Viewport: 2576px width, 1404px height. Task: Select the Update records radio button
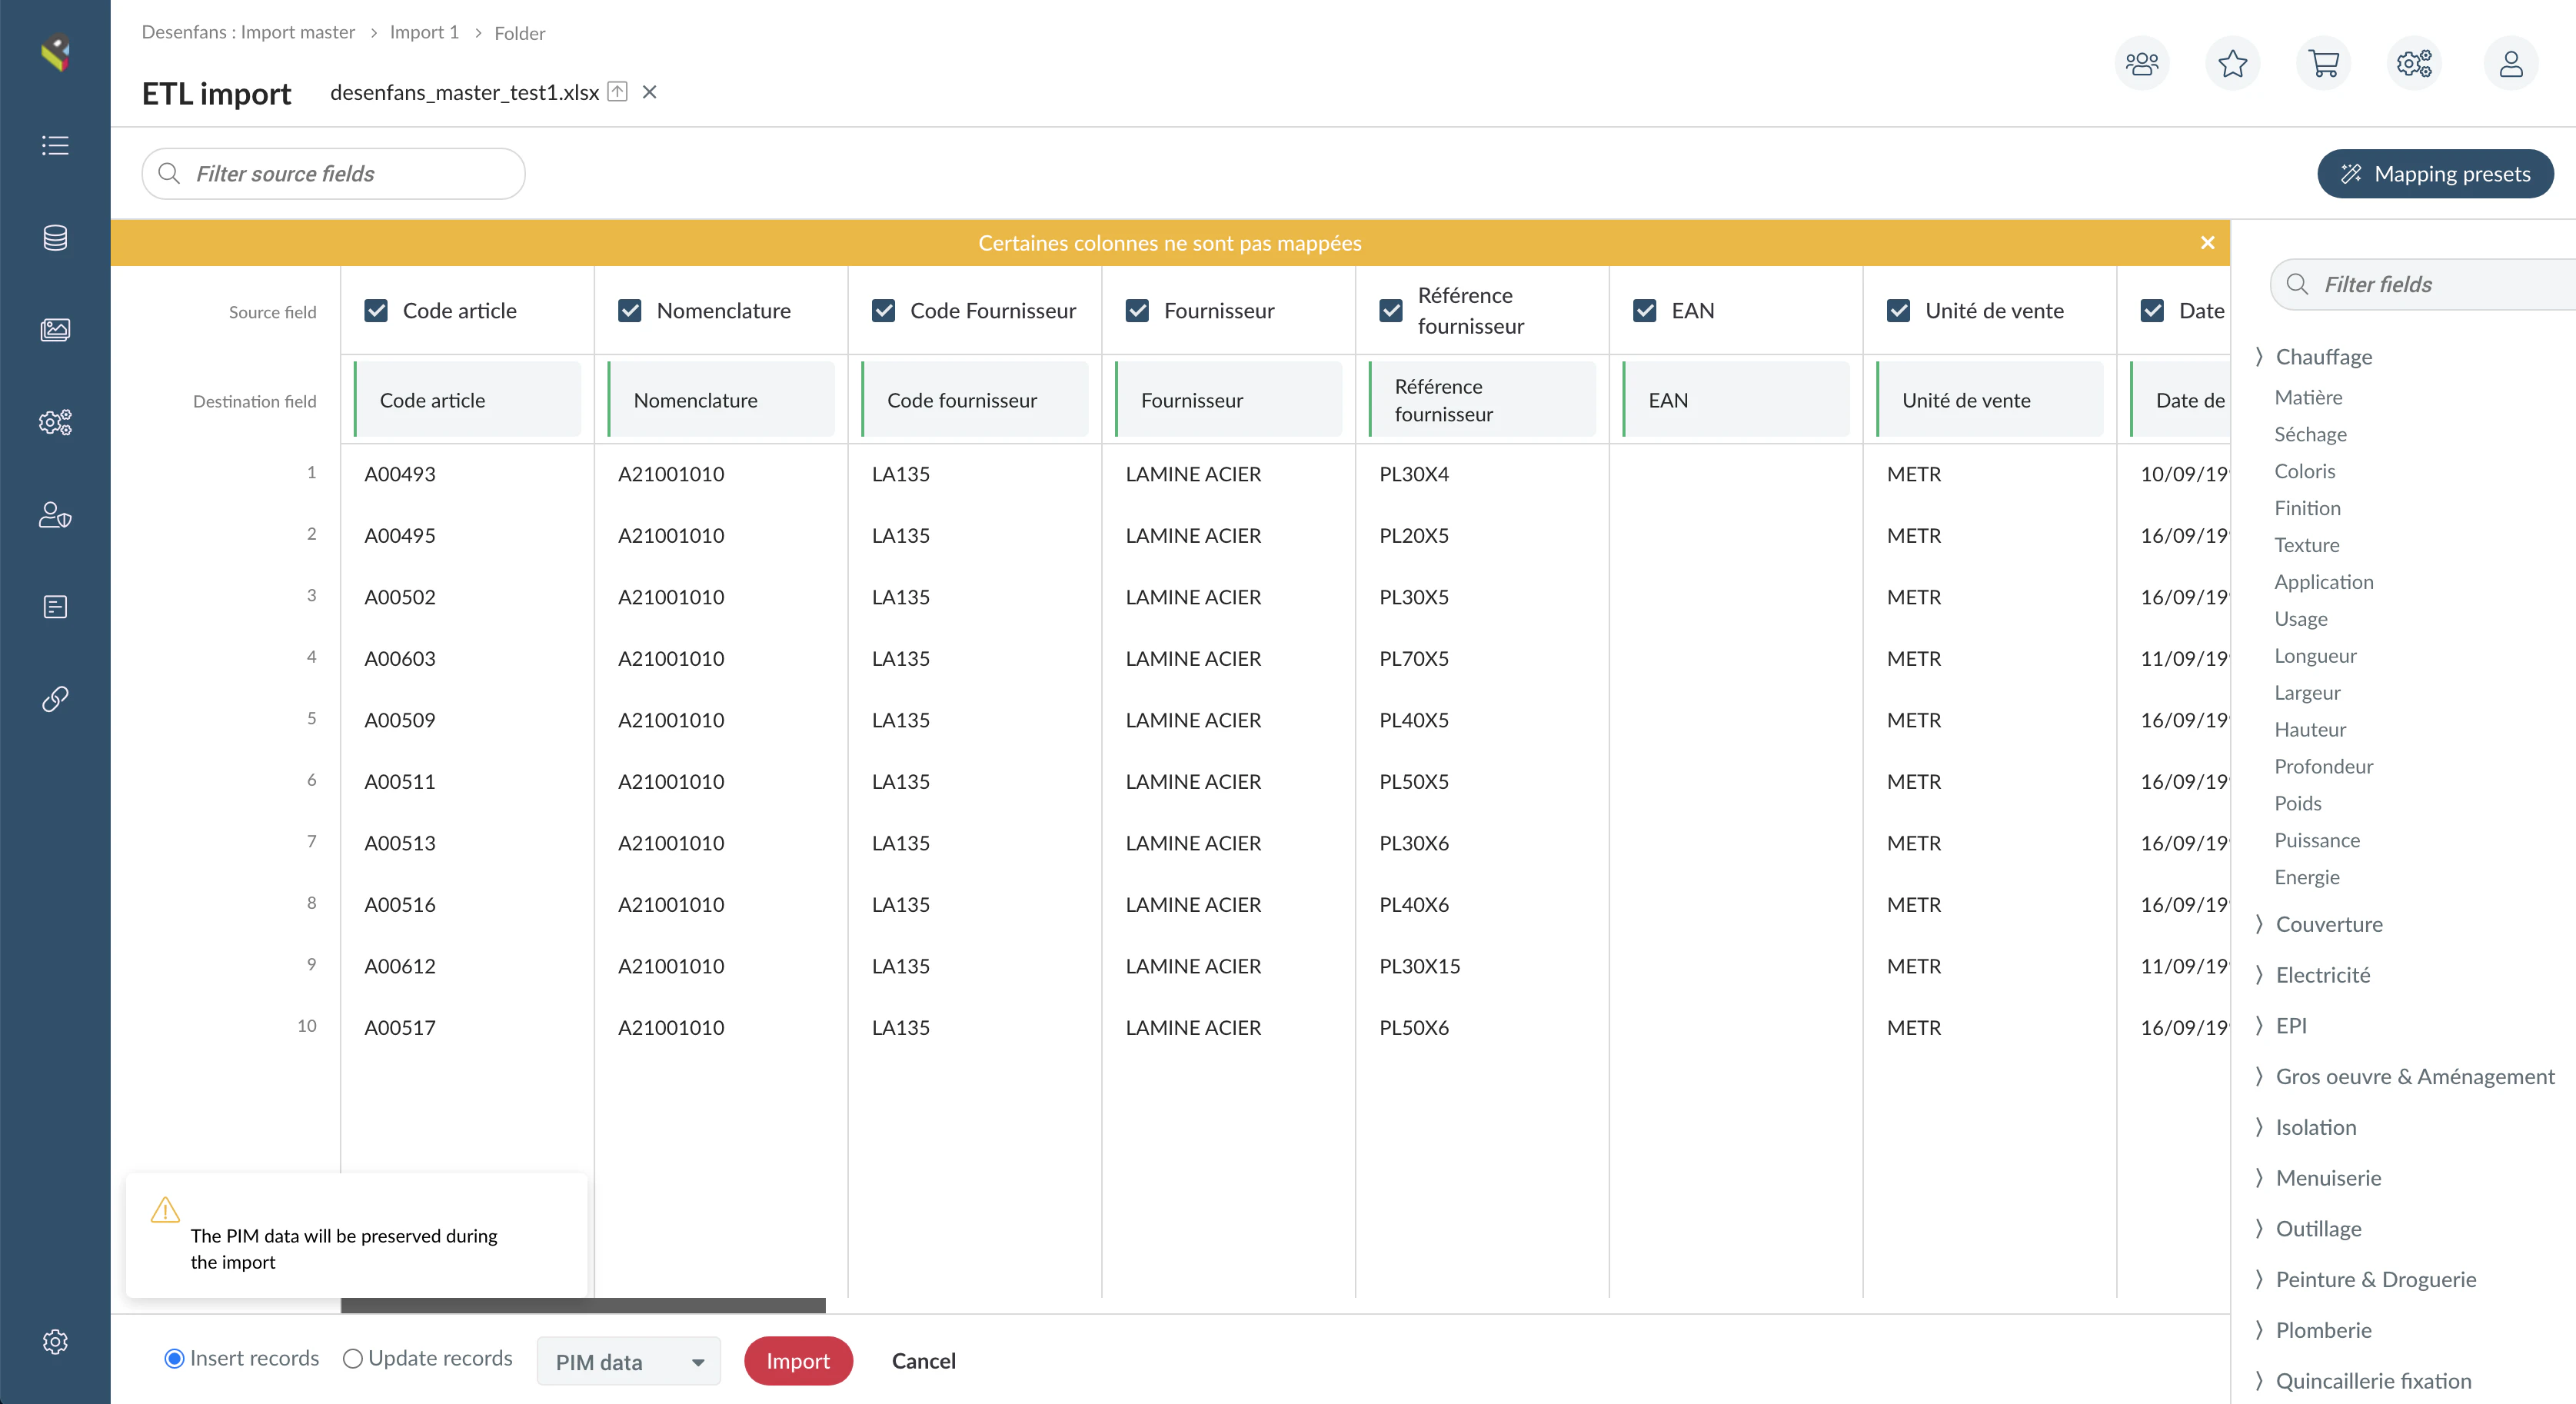(352, 1358)
